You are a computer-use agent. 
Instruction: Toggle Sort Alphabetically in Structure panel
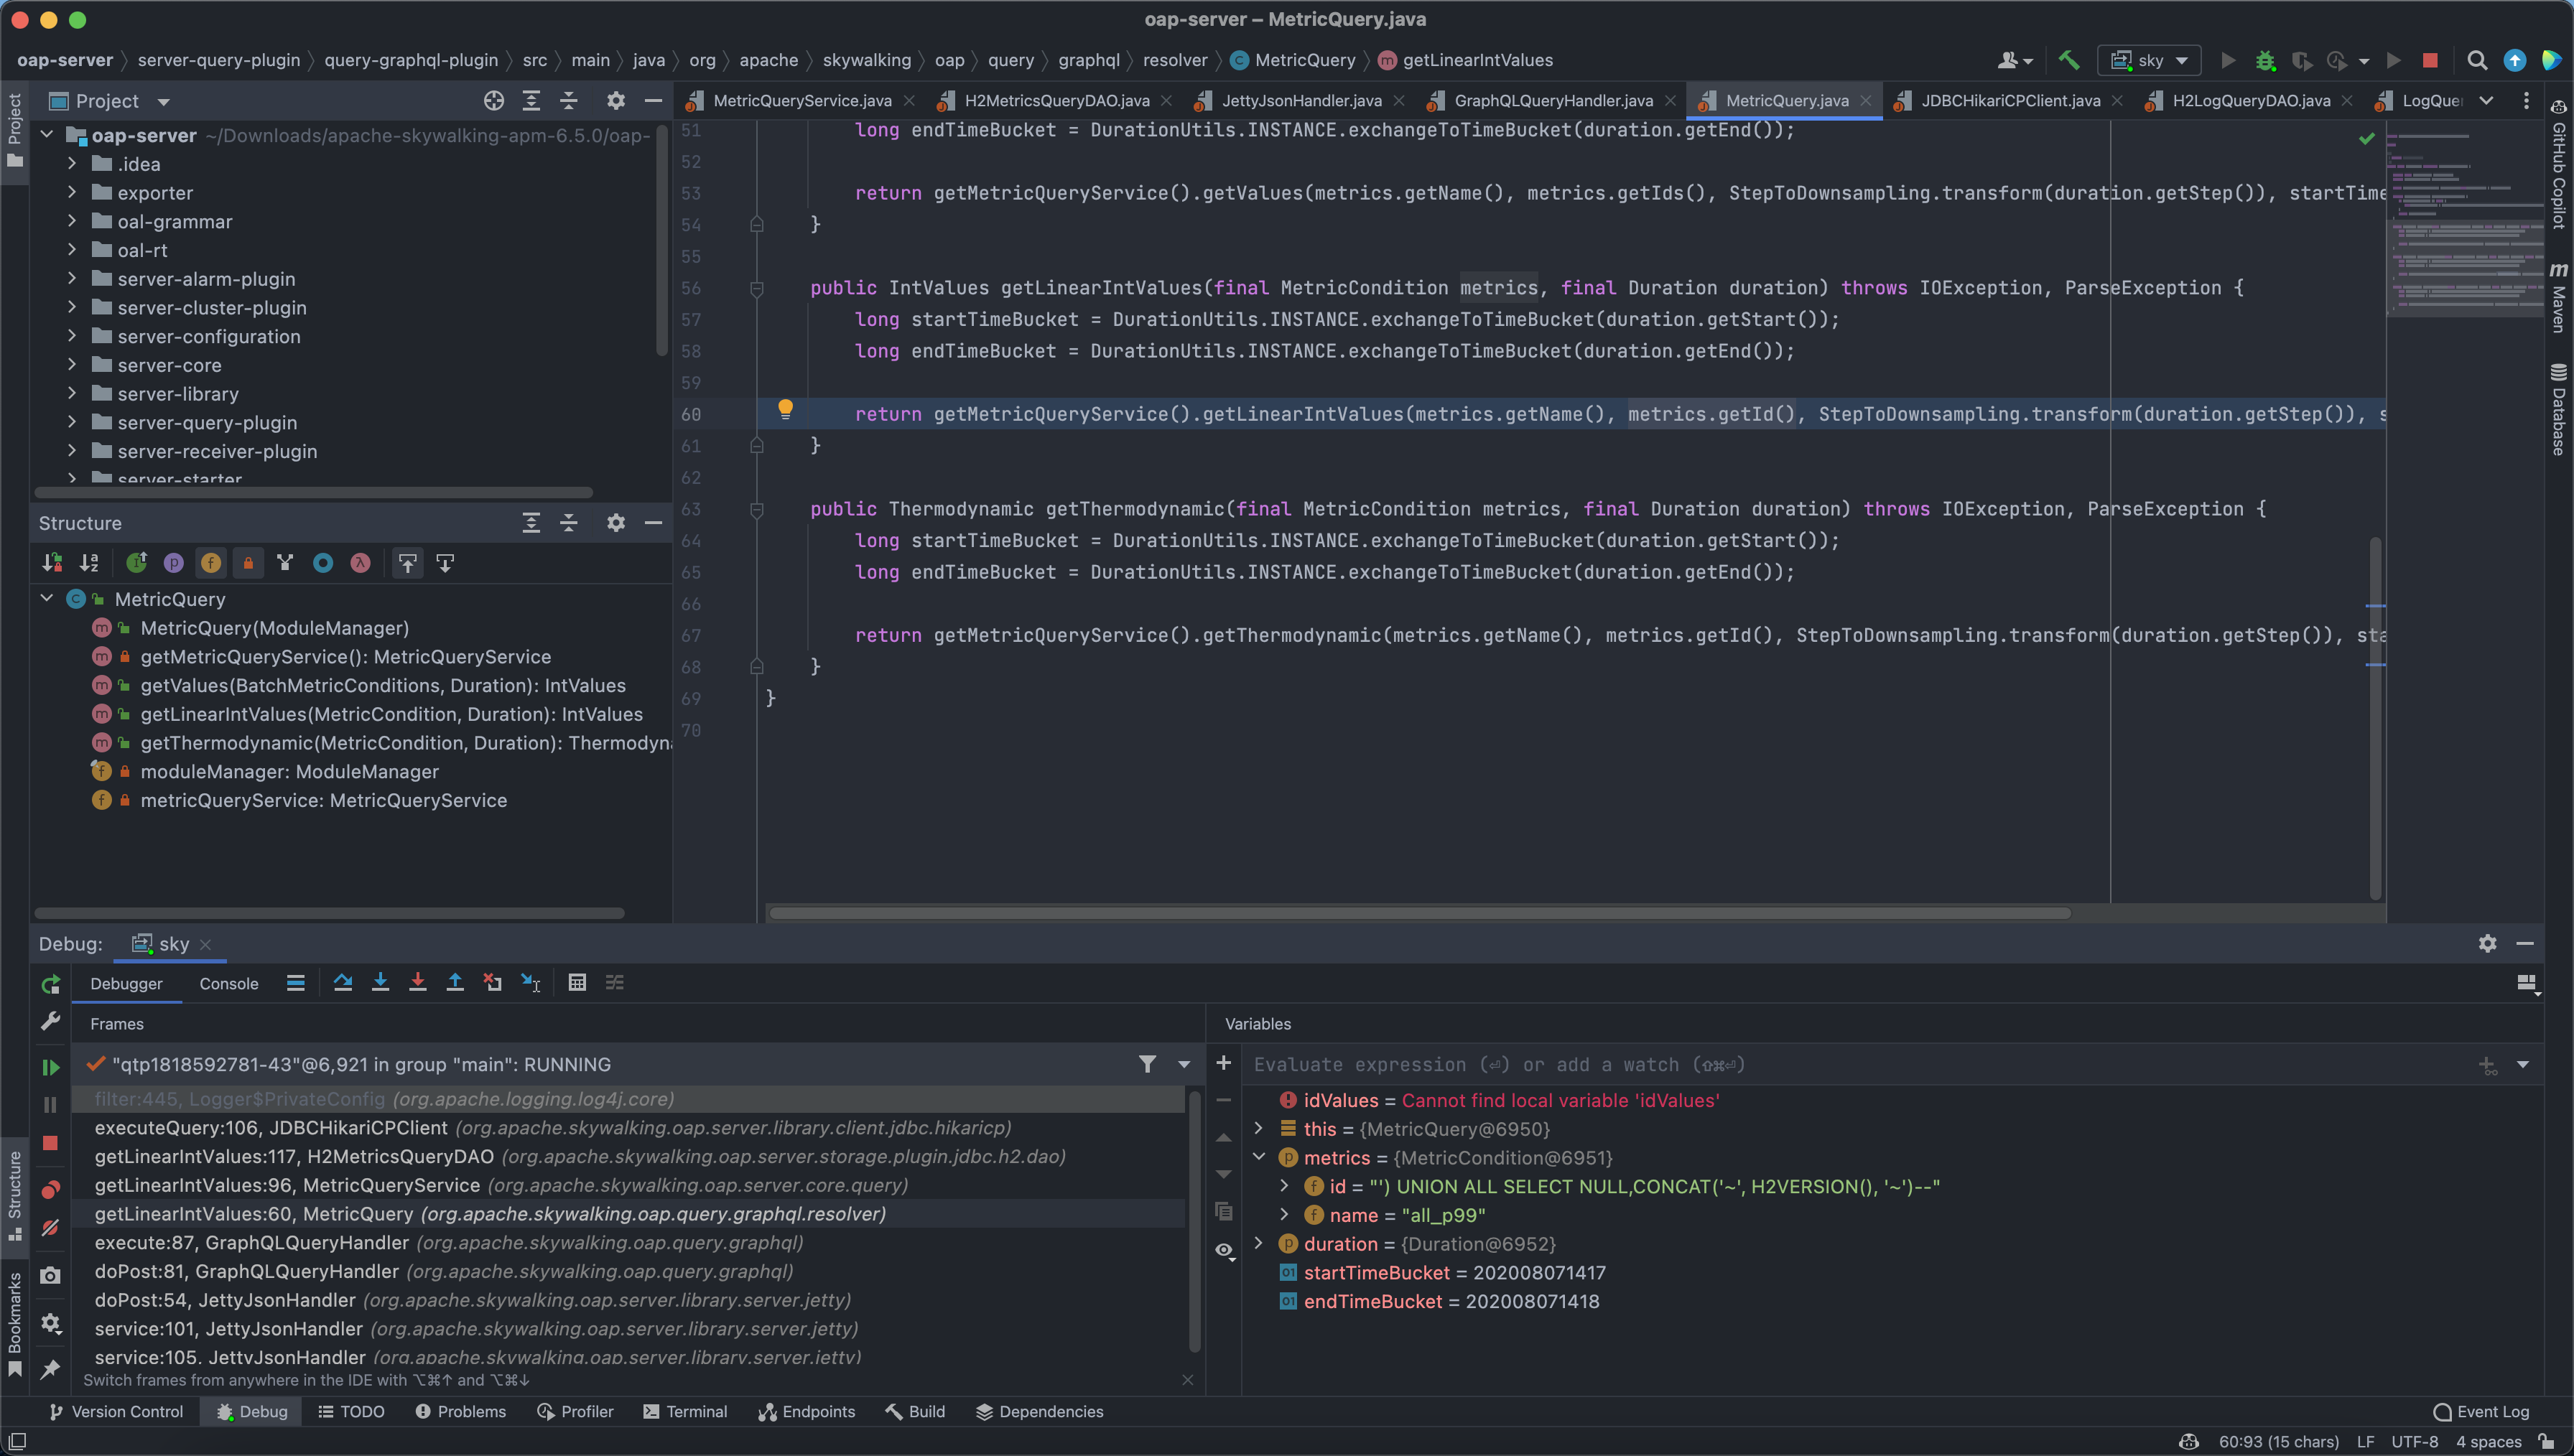[x=89, y=563]
